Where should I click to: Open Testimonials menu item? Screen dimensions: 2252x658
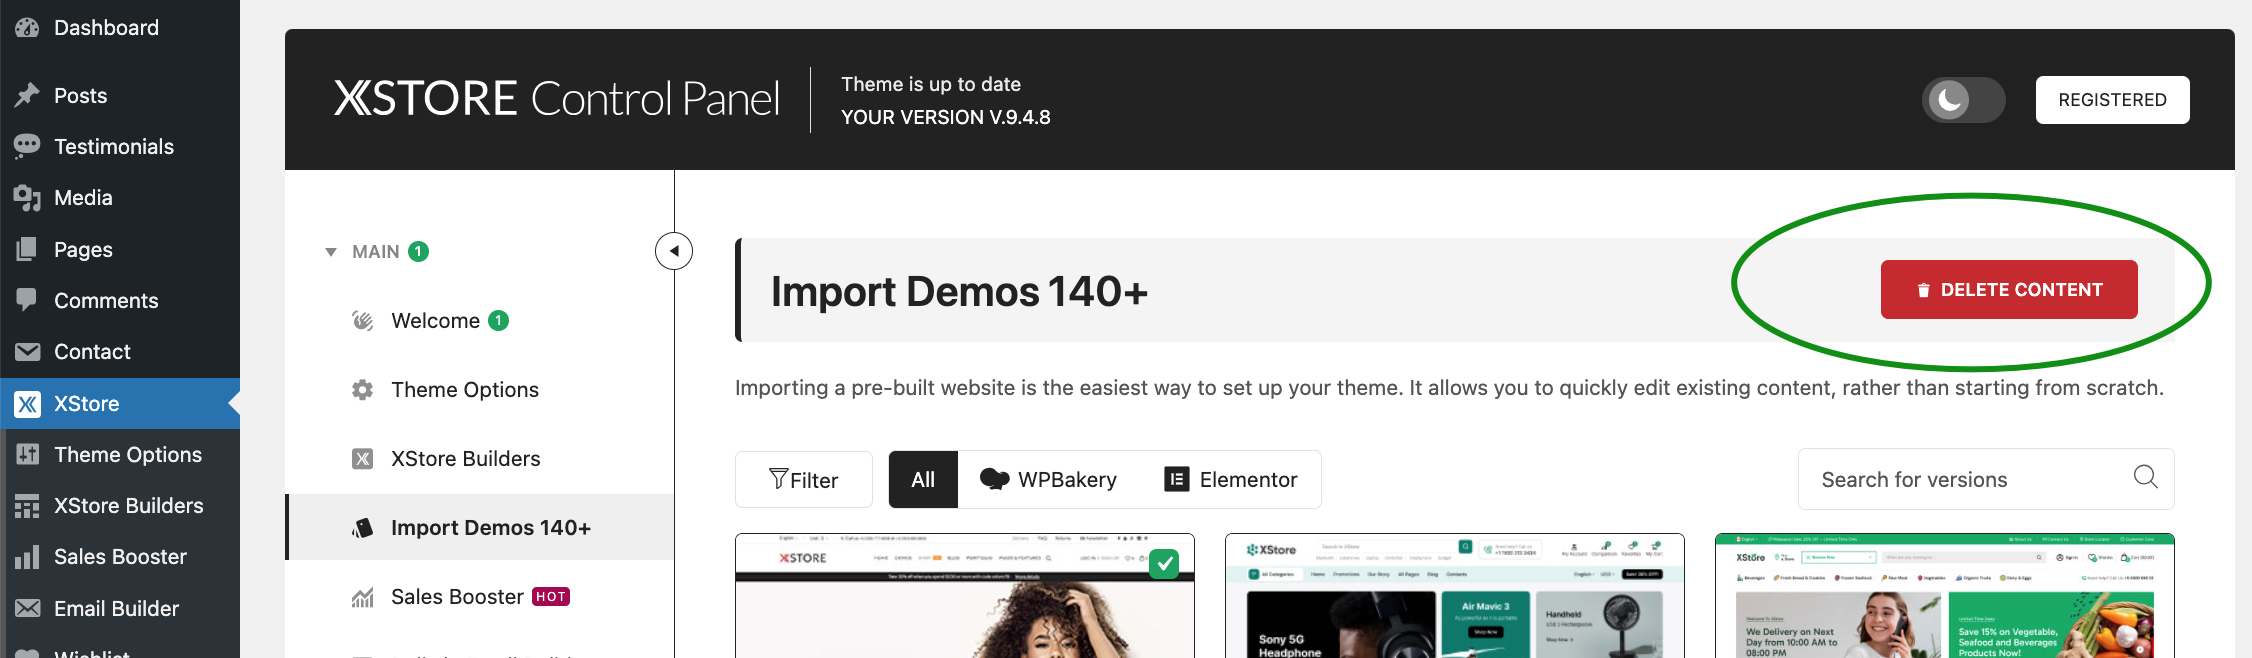point(120,147)
